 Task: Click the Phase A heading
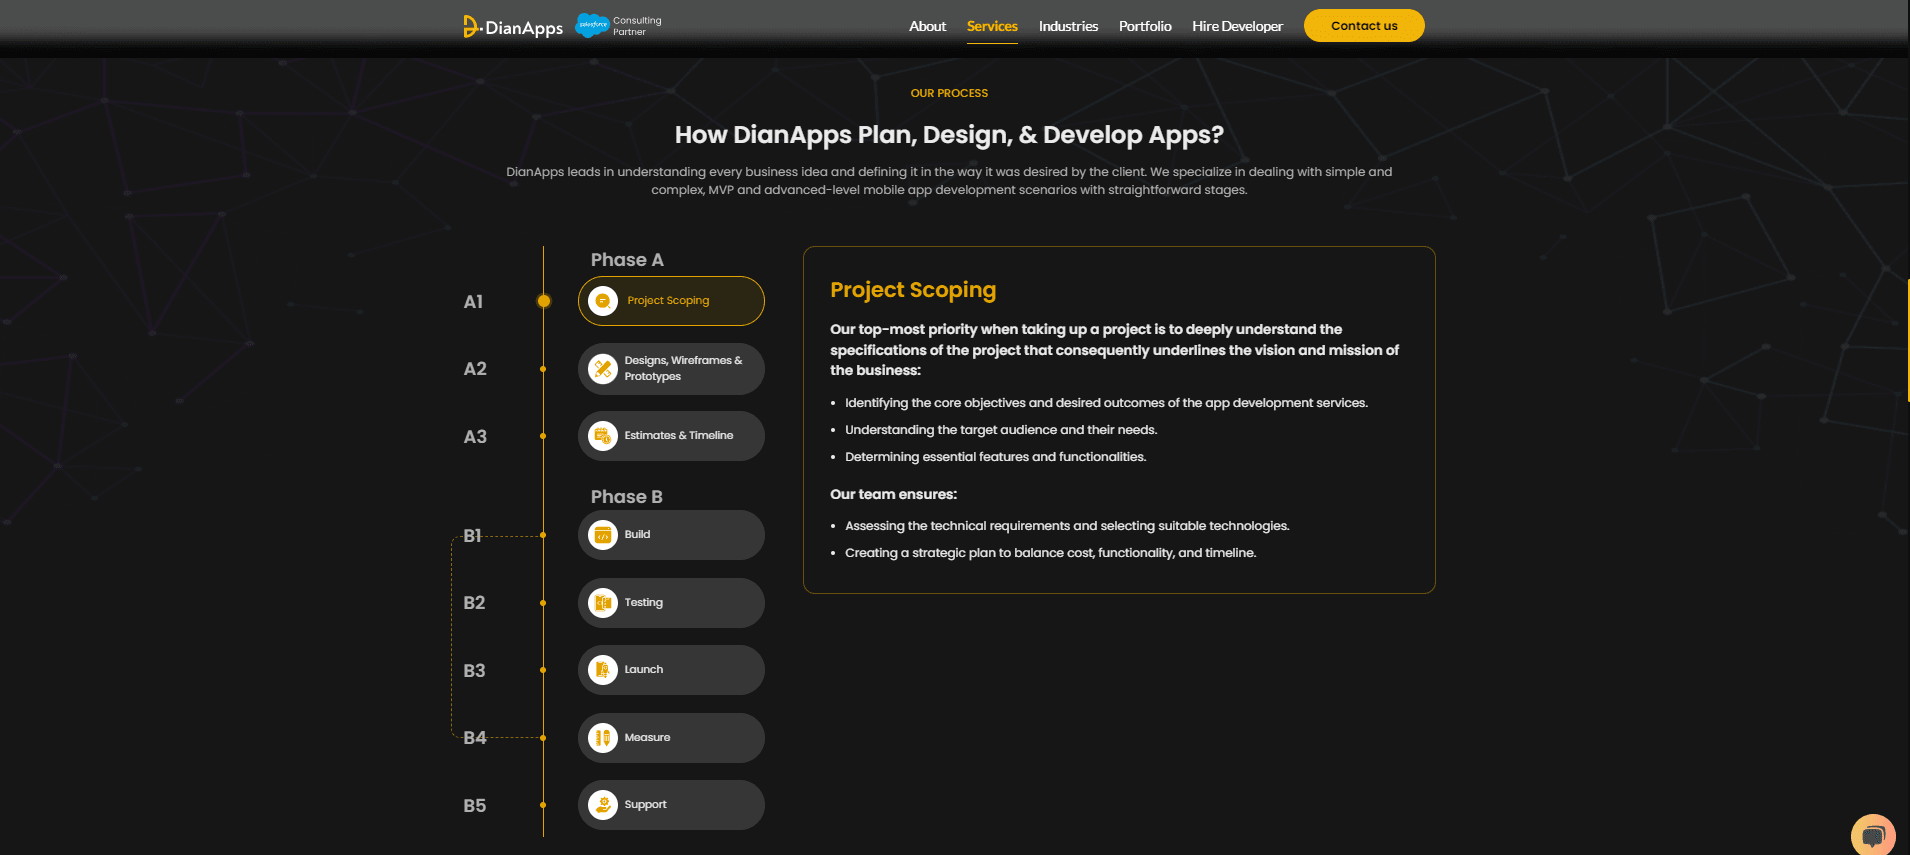627,260
